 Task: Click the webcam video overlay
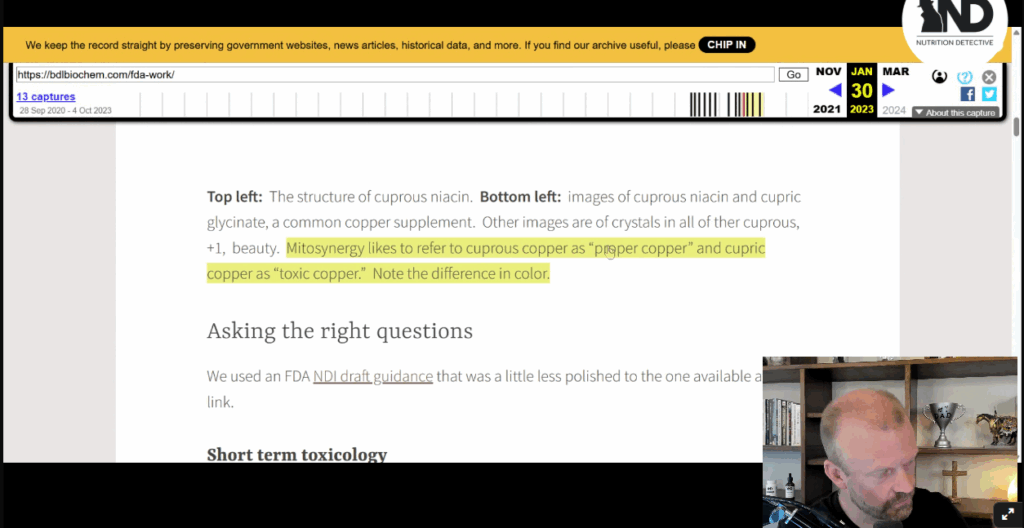coord(890,442)
